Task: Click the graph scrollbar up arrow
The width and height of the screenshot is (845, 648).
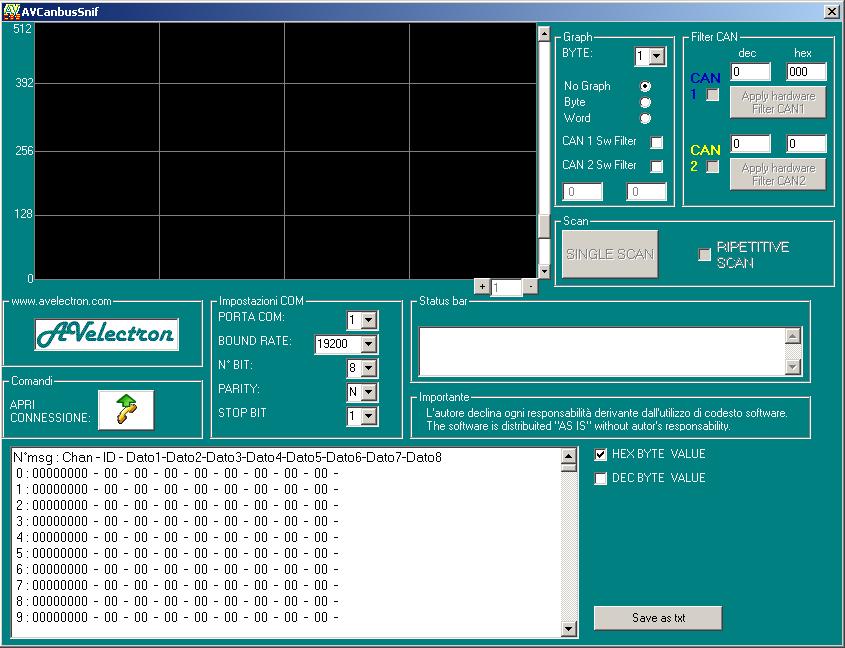Action: [x=544, y=34]
